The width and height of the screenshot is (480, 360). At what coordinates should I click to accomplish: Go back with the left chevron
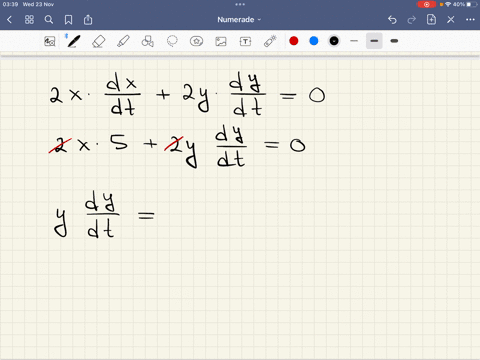(9, 20)
